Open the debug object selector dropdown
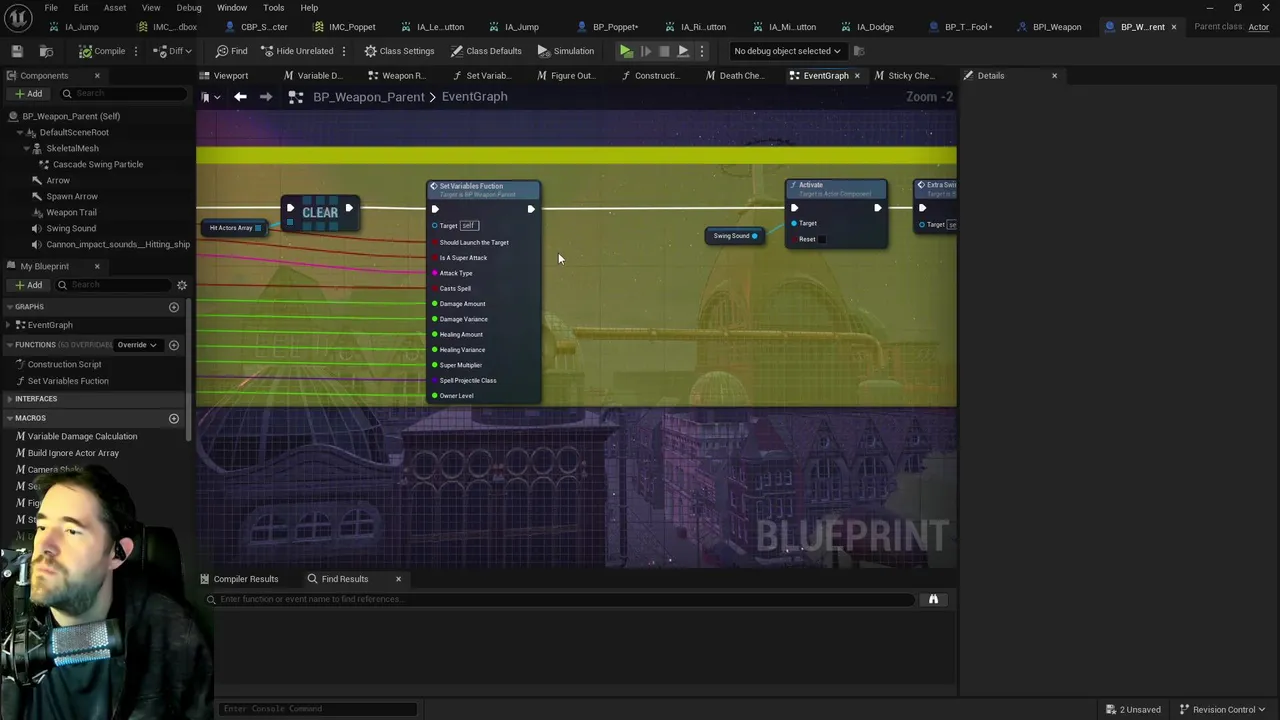The height and width of the screenshot is (720, 1280). [787, 51]
